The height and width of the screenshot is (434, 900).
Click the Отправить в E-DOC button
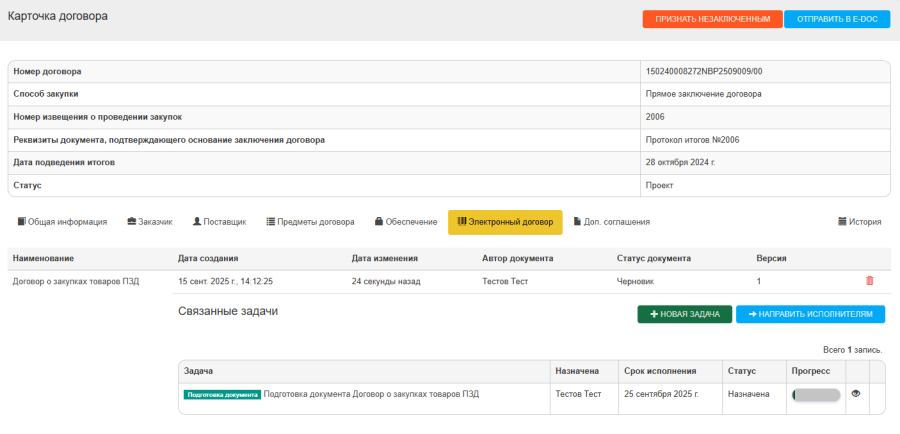point(836,19)
